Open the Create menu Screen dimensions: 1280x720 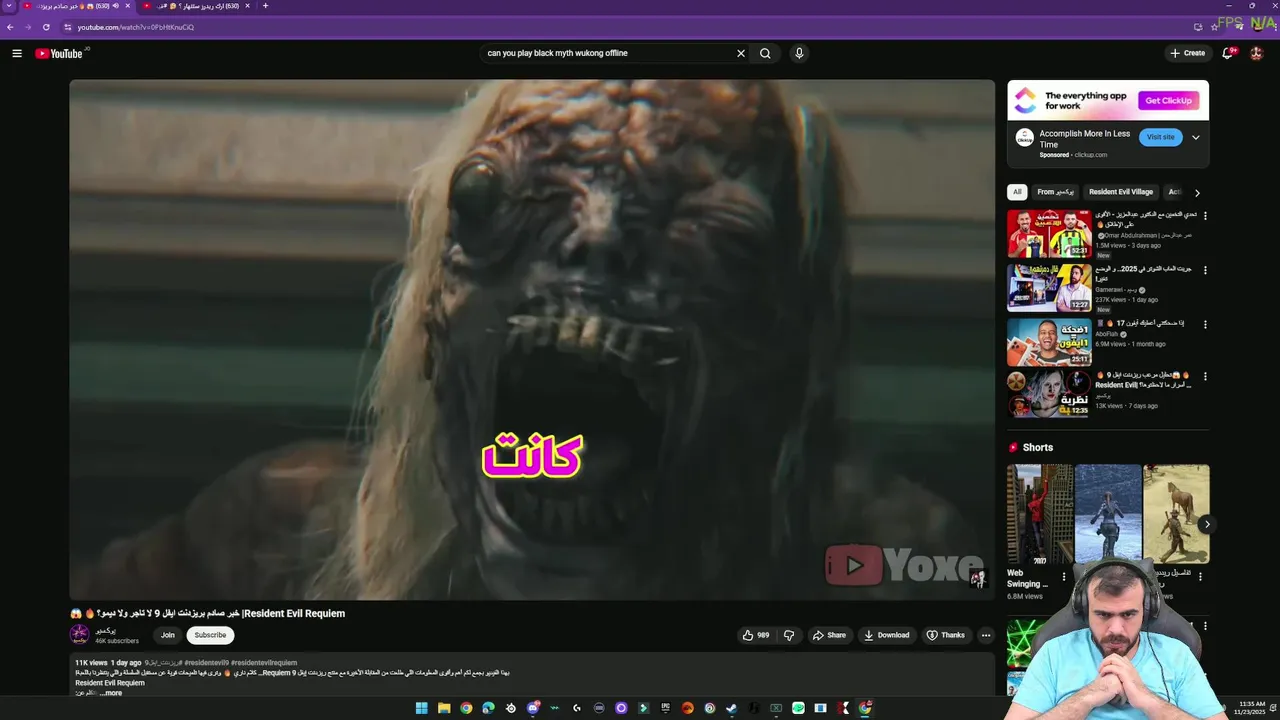1188,53
